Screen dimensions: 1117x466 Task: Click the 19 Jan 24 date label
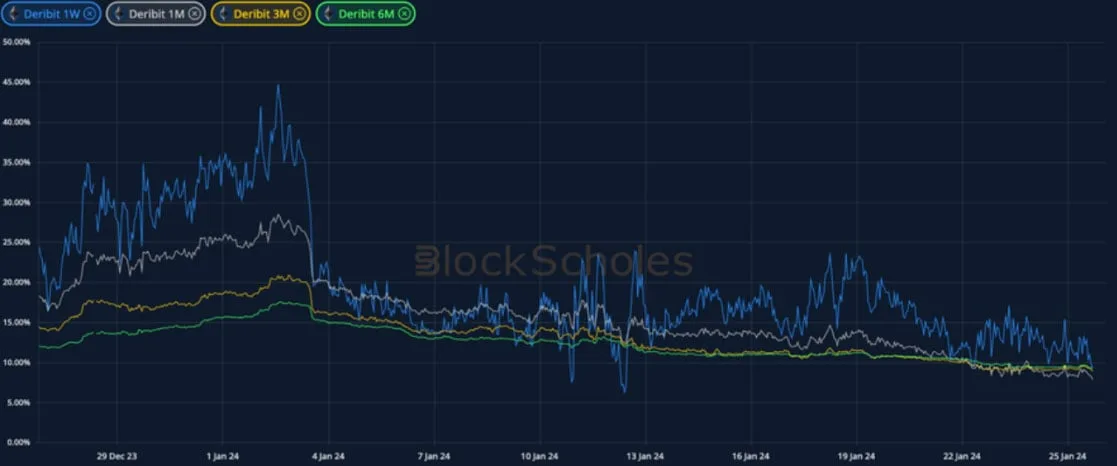click(856, 456)
